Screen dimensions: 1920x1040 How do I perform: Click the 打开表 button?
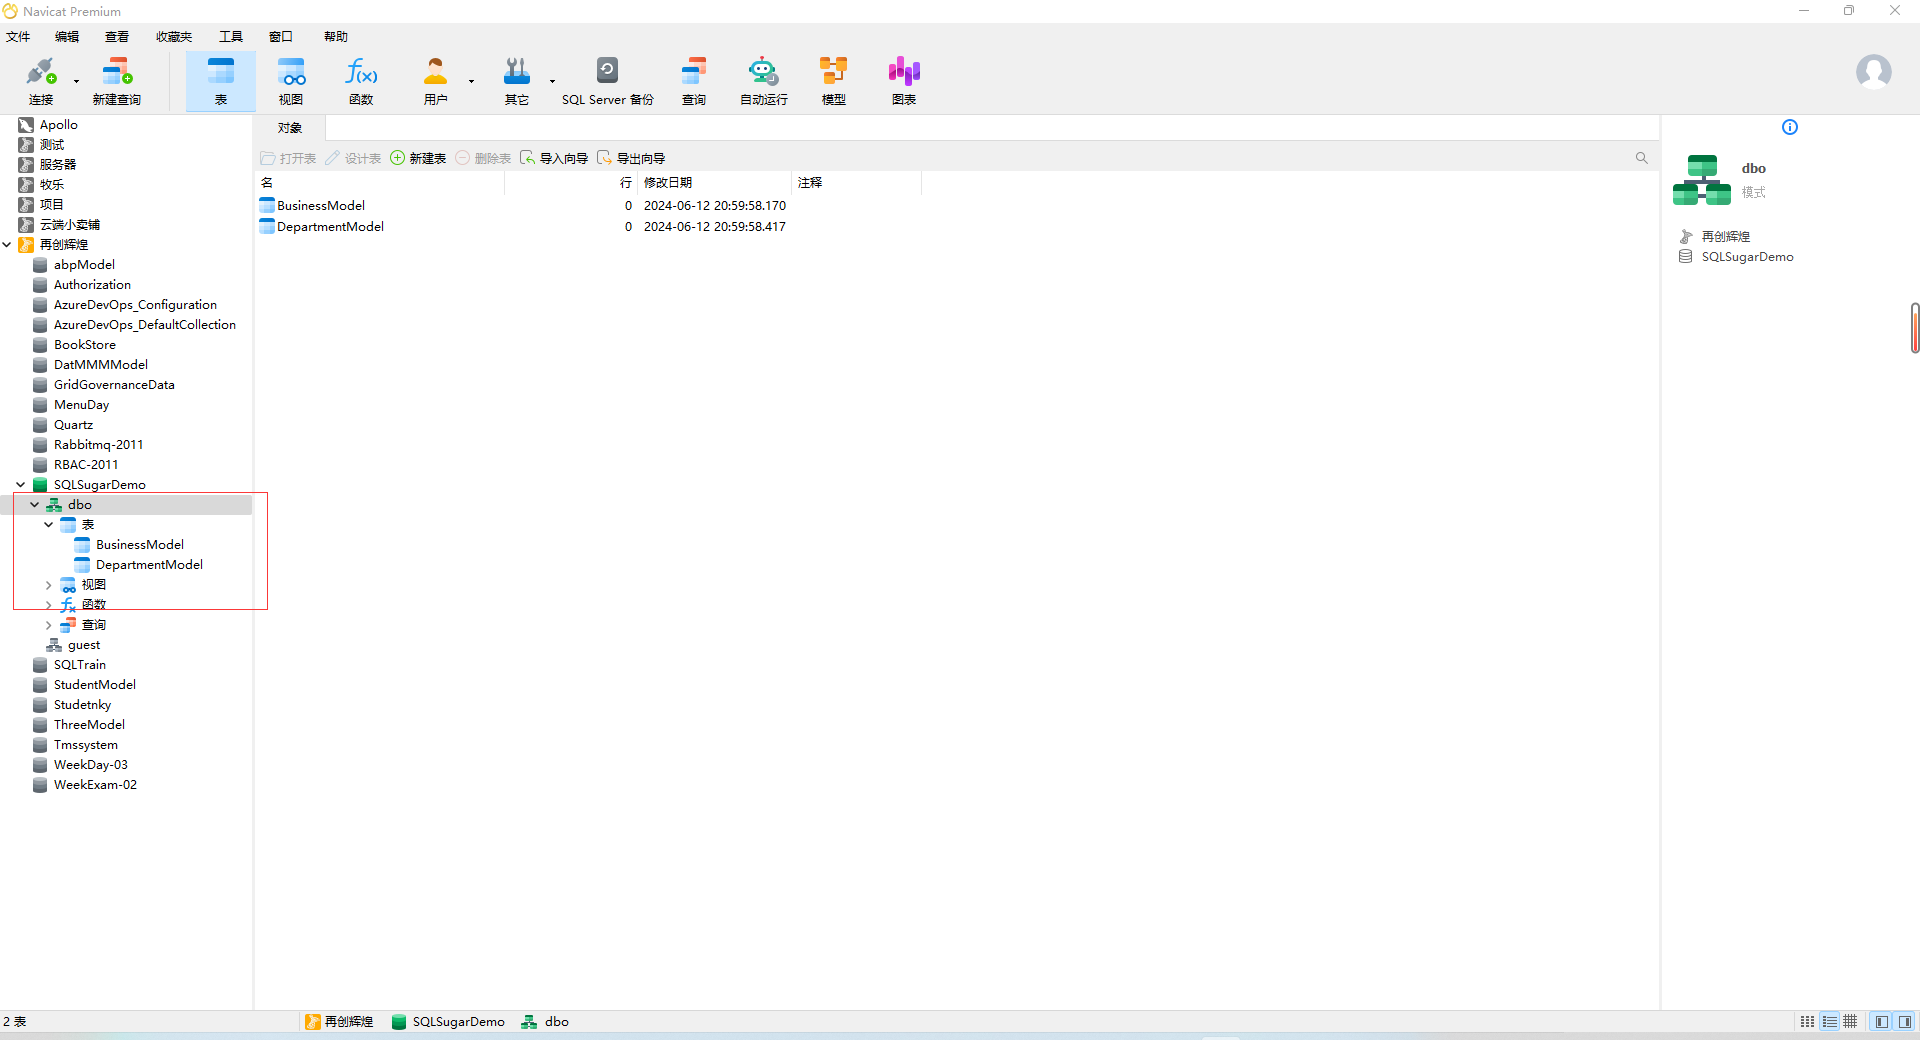[288, 158]
